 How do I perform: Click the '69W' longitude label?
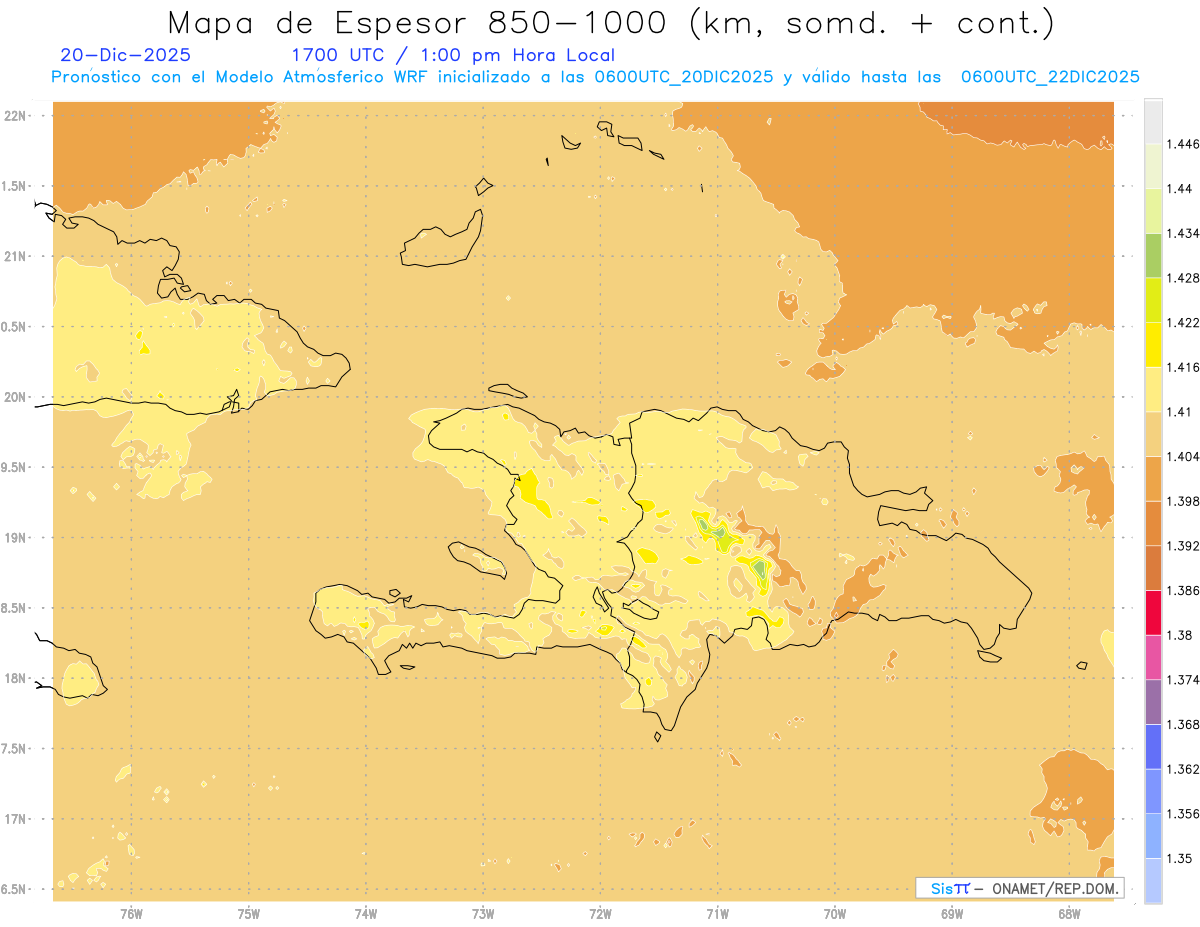(x=952, y=913)
